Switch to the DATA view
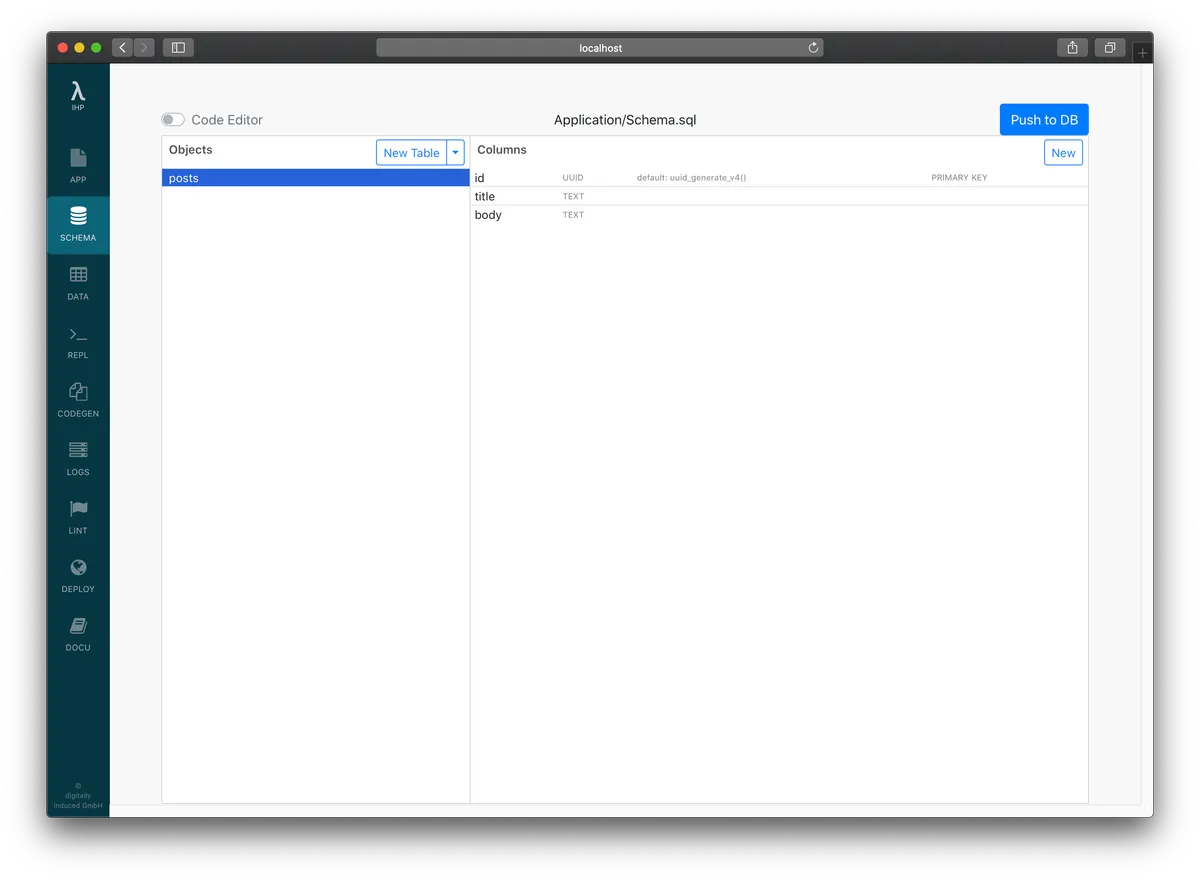 (x=77, y=281)
